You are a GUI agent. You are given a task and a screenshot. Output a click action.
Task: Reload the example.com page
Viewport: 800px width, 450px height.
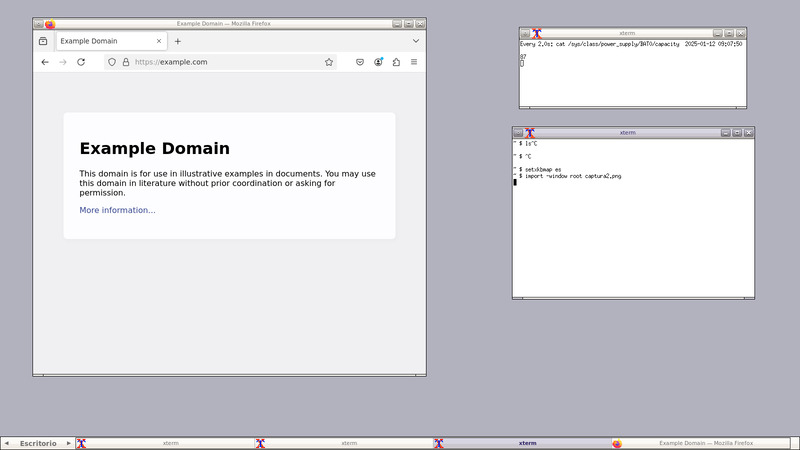(x=81, y=62)
